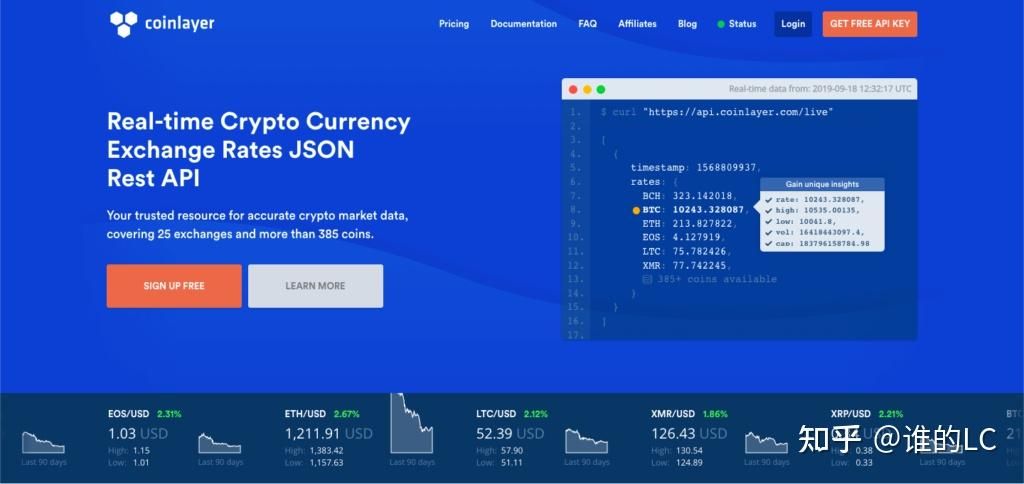
Task: Click green dot in code window
Action: click(601, 89)
